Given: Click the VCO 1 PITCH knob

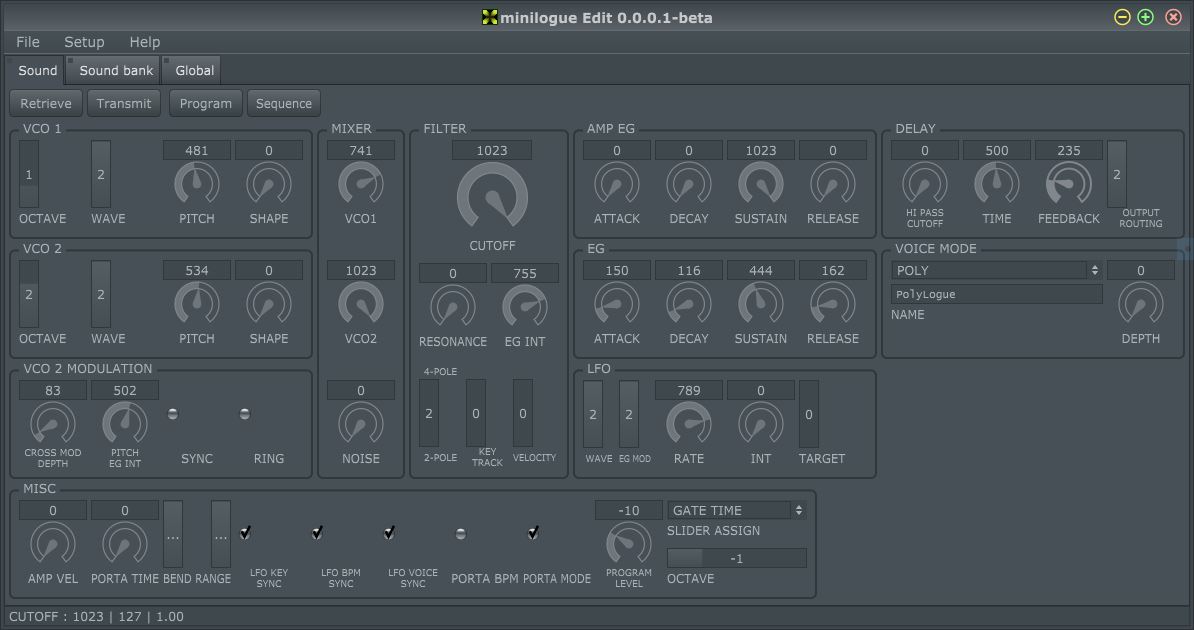Looking at the screenshot, I should [196, 184].
